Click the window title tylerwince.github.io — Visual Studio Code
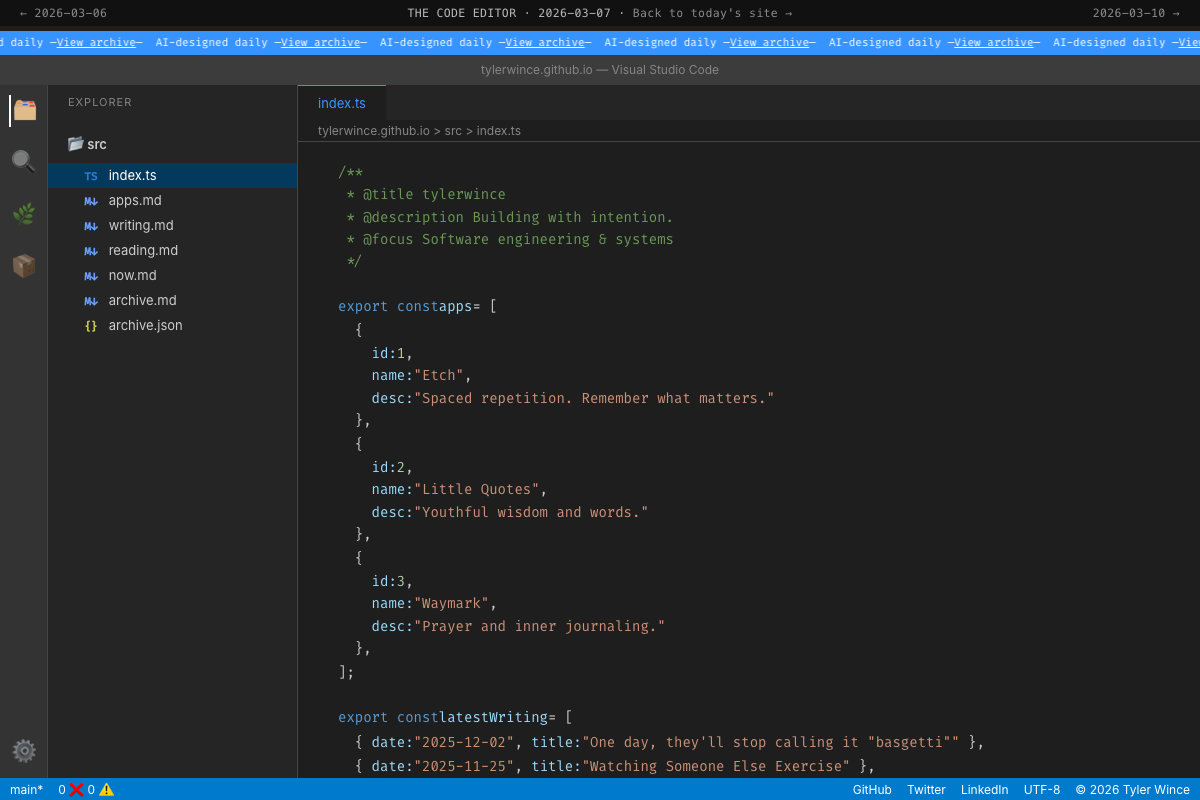 (600, 70)
